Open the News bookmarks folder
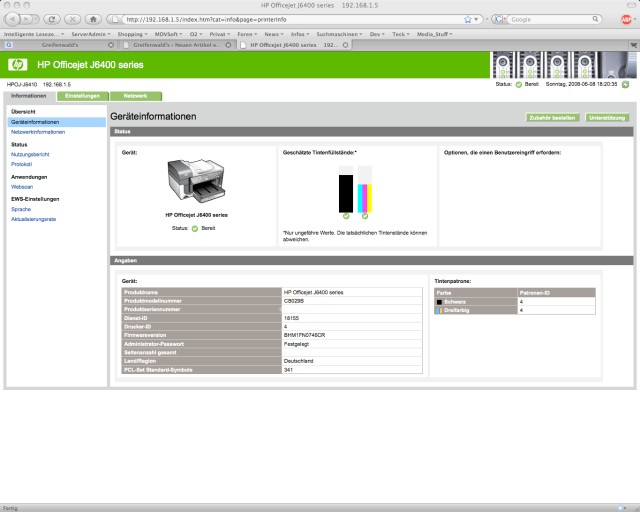Image resolution: width=640 pixels, height=512 pixels. [274, 34]
